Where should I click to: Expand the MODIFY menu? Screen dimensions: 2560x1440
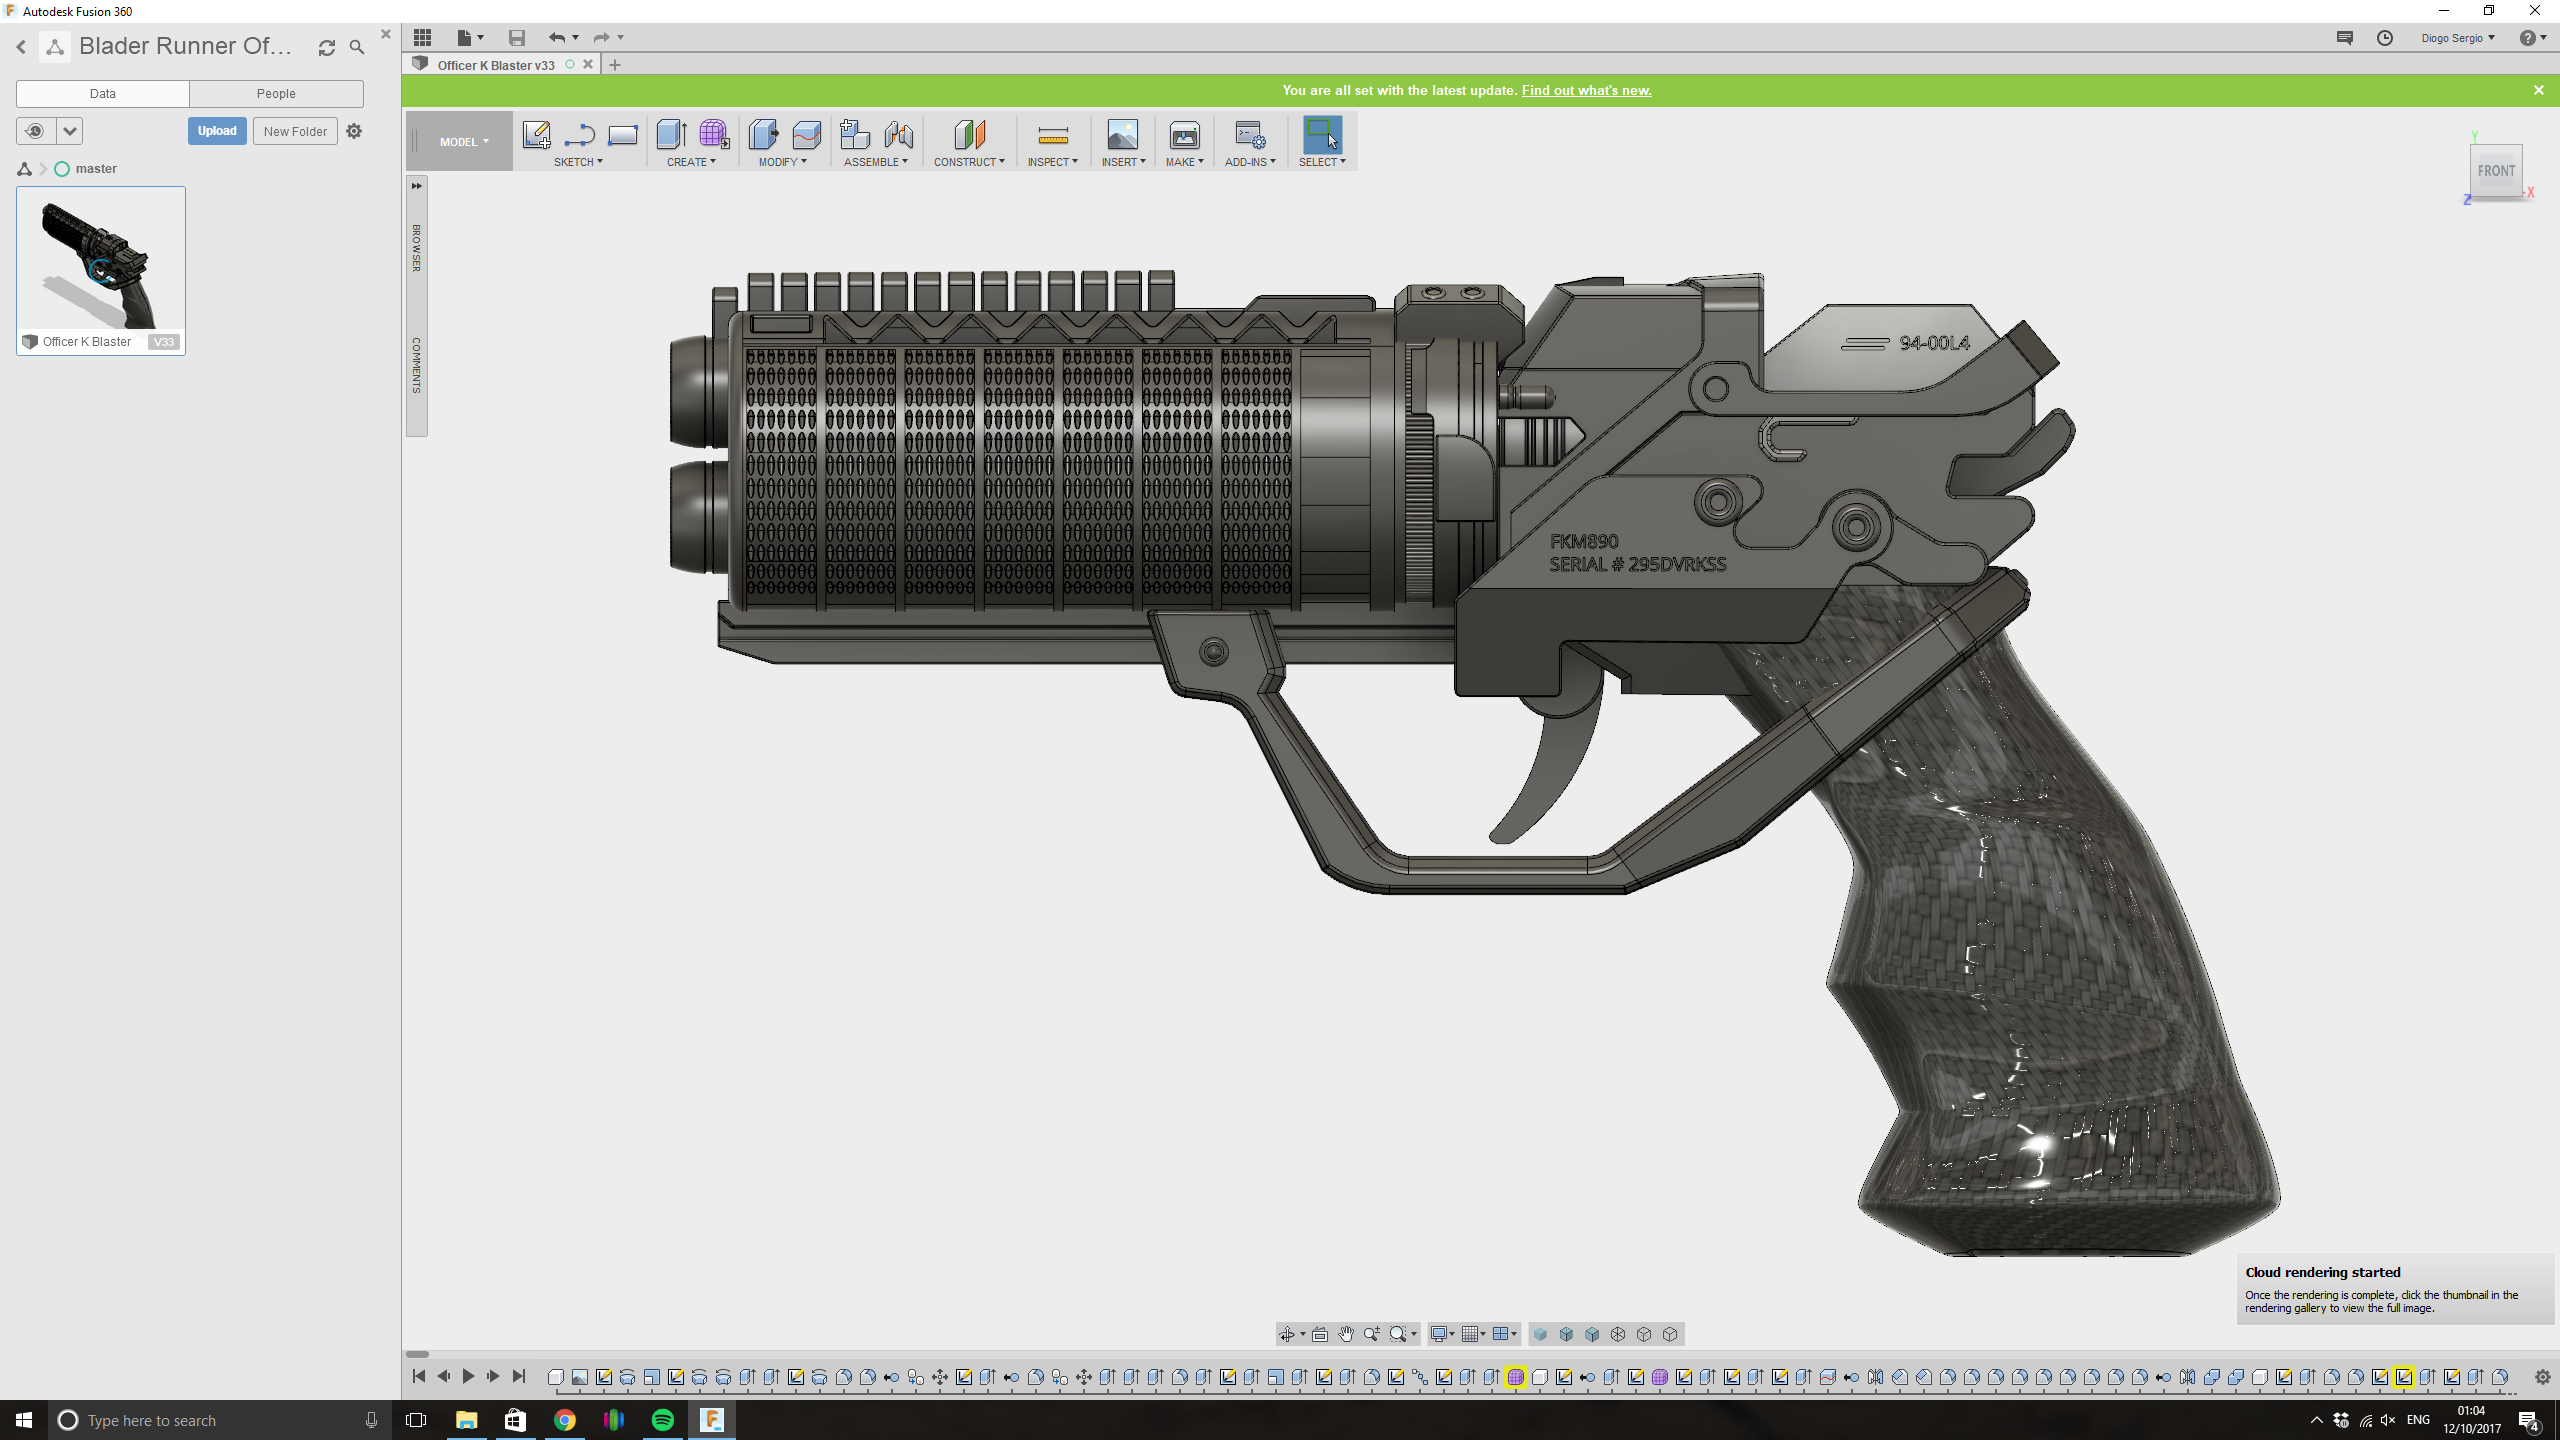pyautogui.click(x=782, y=162)
